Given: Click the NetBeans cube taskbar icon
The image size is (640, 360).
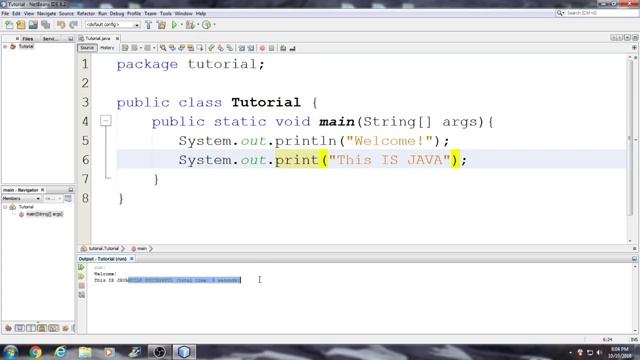Looking at the screenshot, I should point(184,351).
